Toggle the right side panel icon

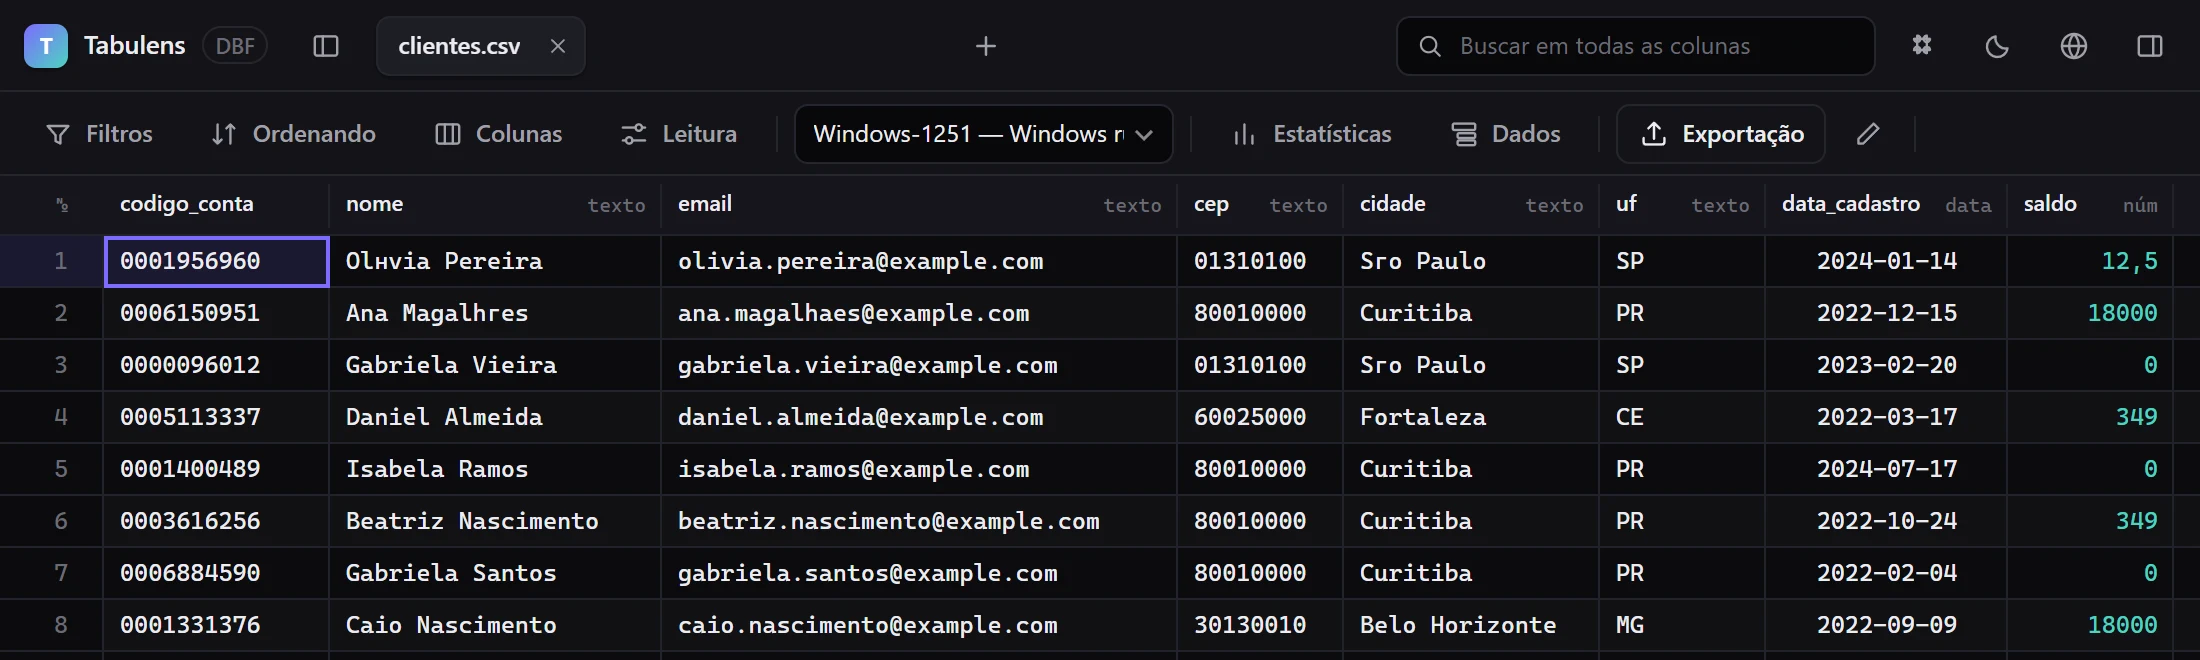[x=2150, y=46]
